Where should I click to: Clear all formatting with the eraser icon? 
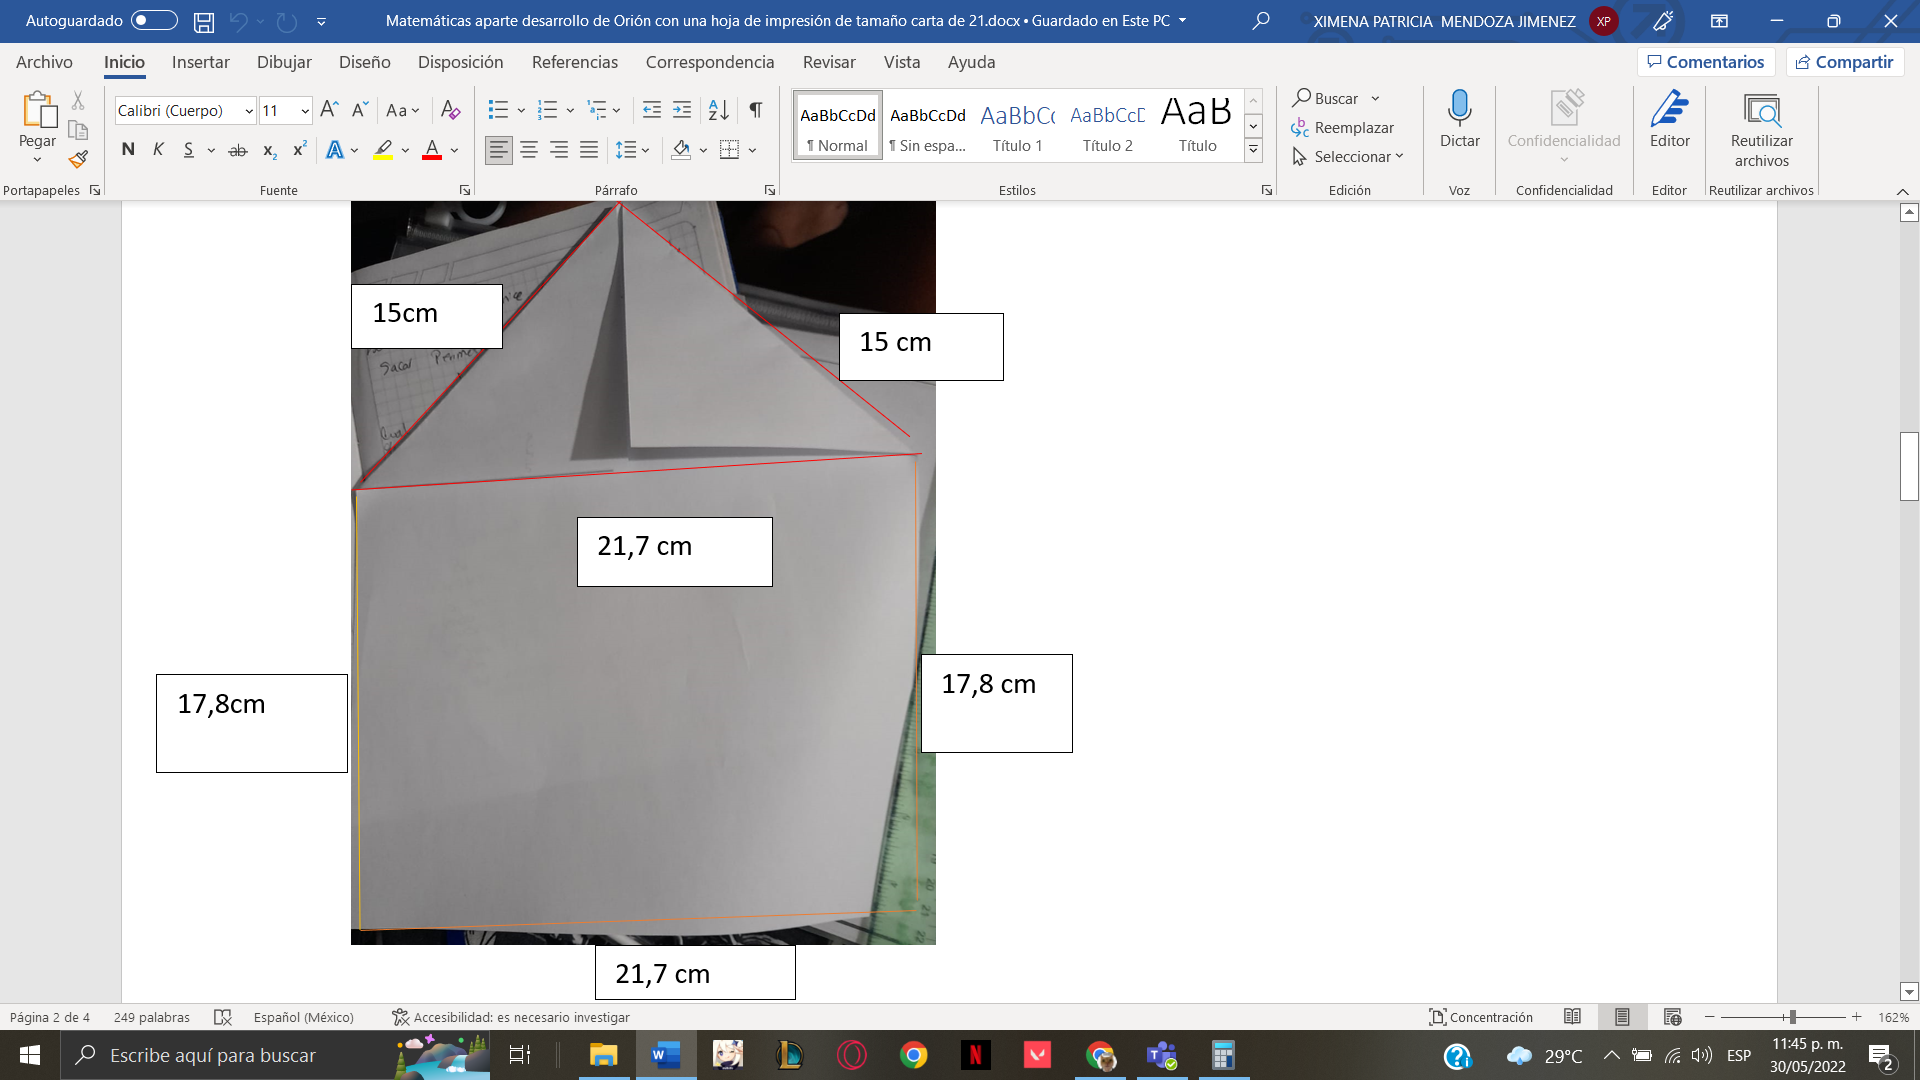(449, 110)
